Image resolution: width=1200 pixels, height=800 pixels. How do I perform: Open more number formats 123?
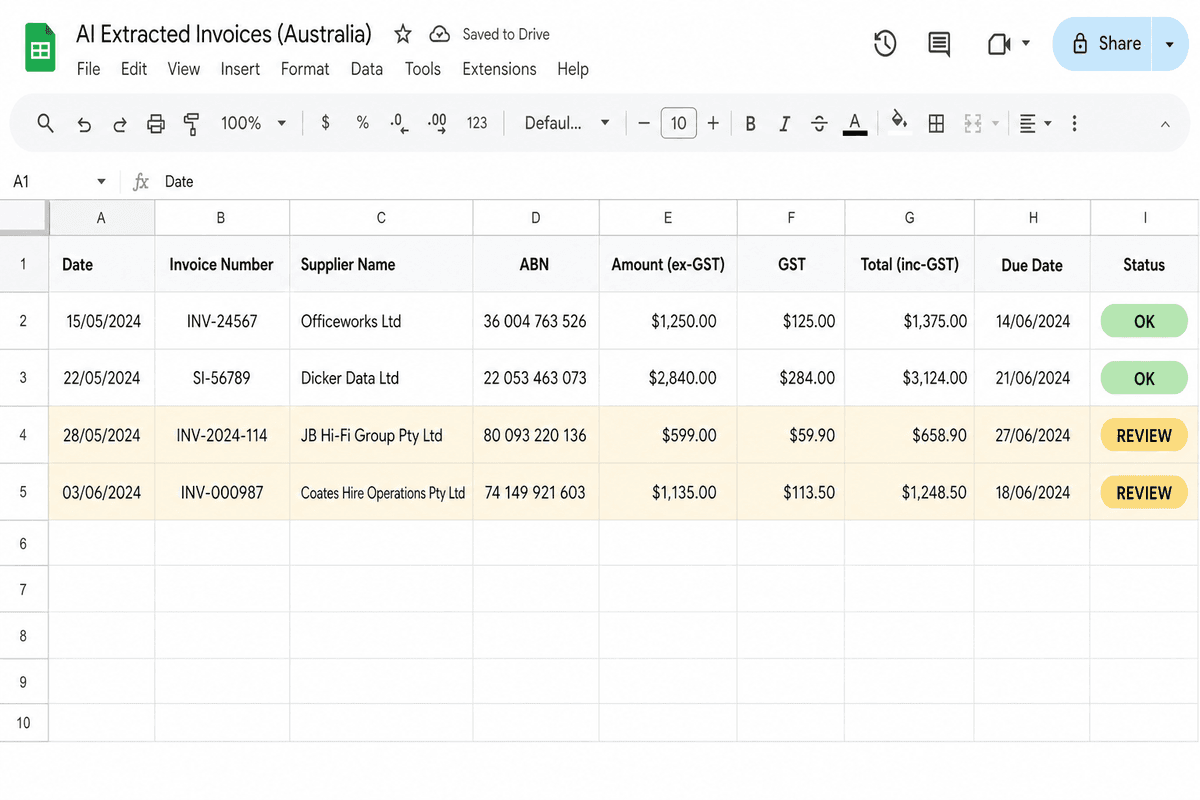pyautogui.click(x=477, y=123)
